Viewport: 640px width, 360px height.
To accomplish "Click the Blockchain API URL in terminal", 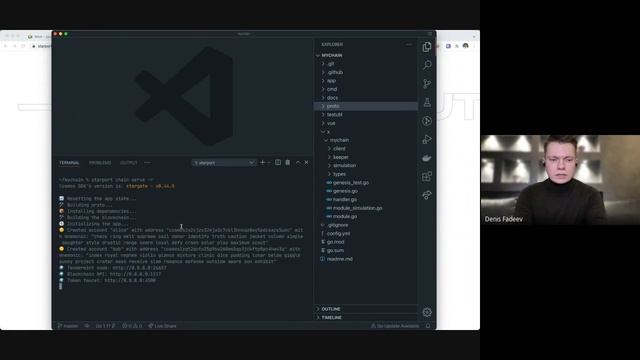I will tap(136, 274).
